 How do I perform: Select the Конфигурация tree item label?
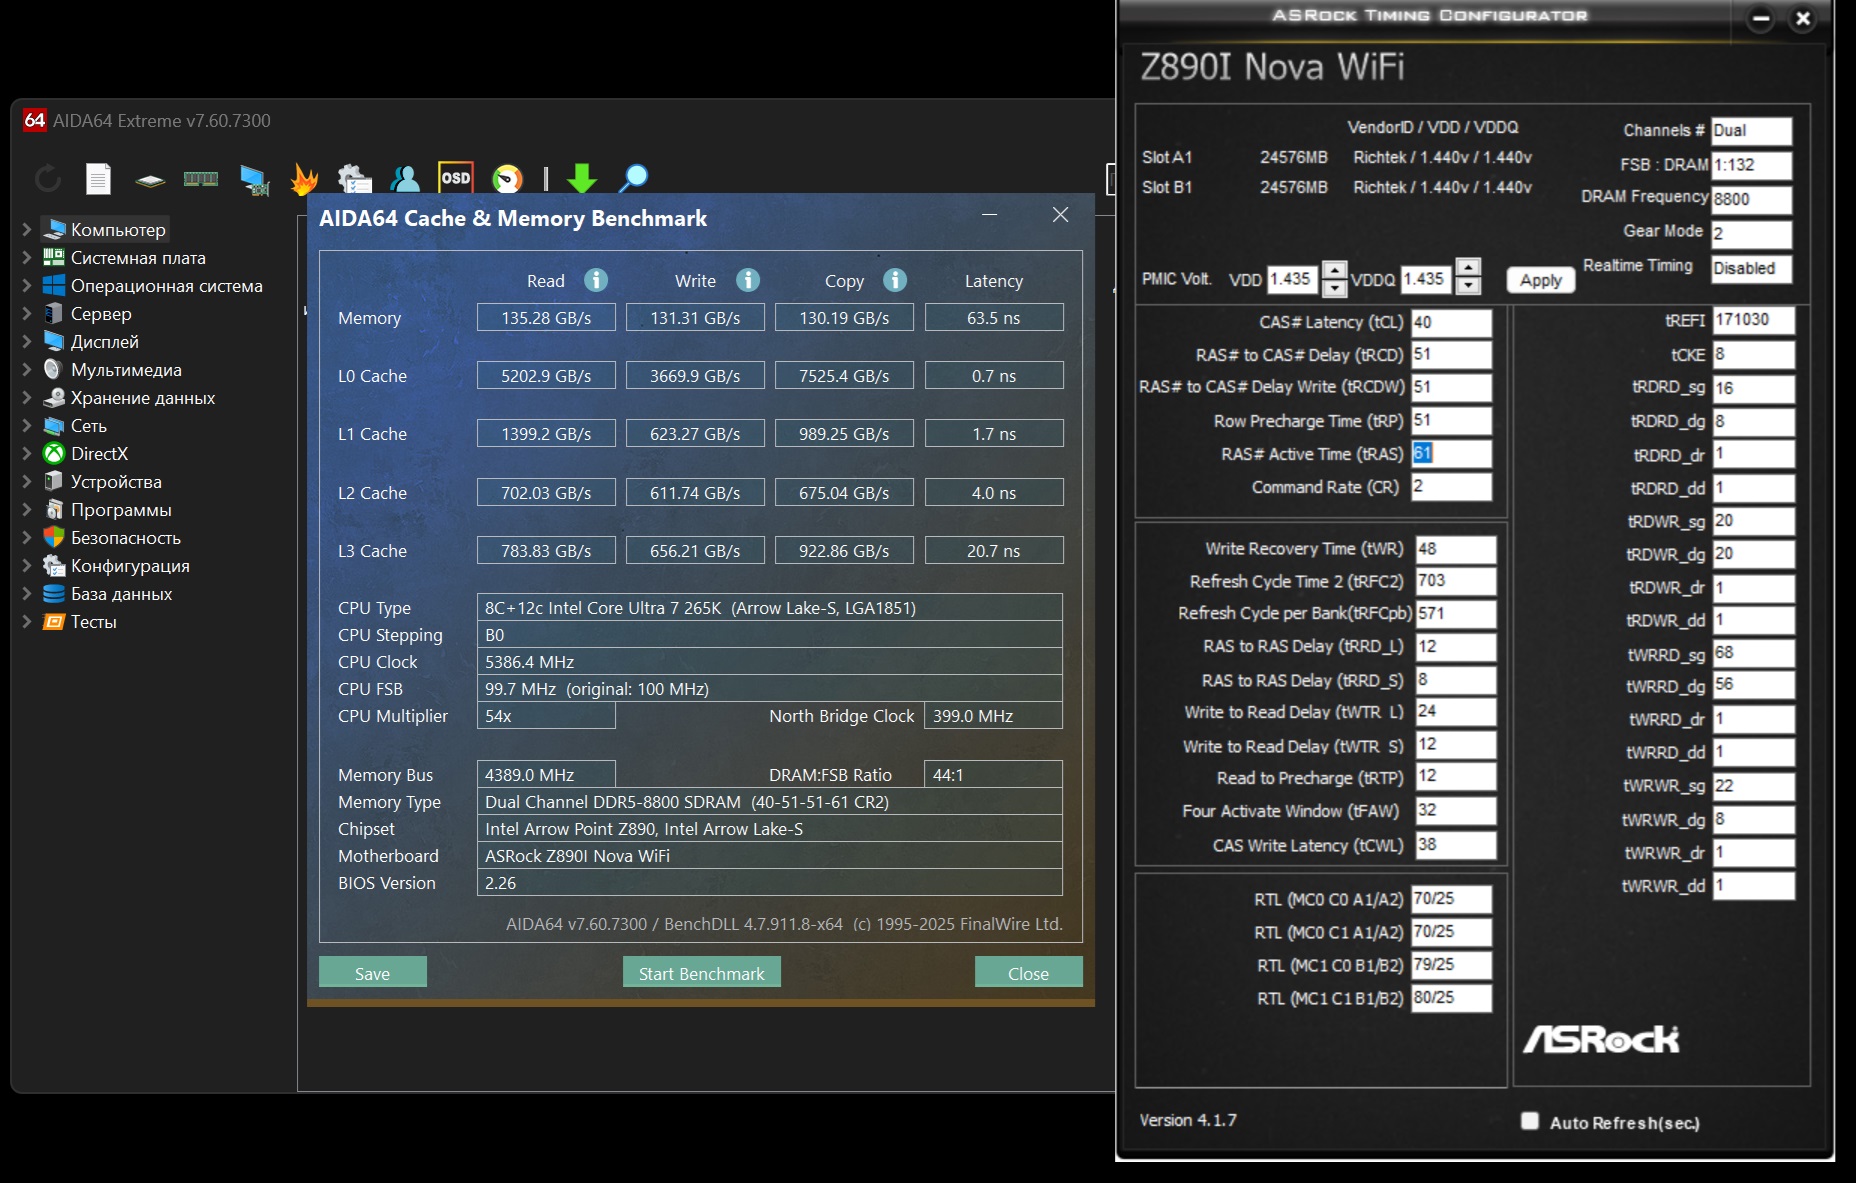point(130,565)
